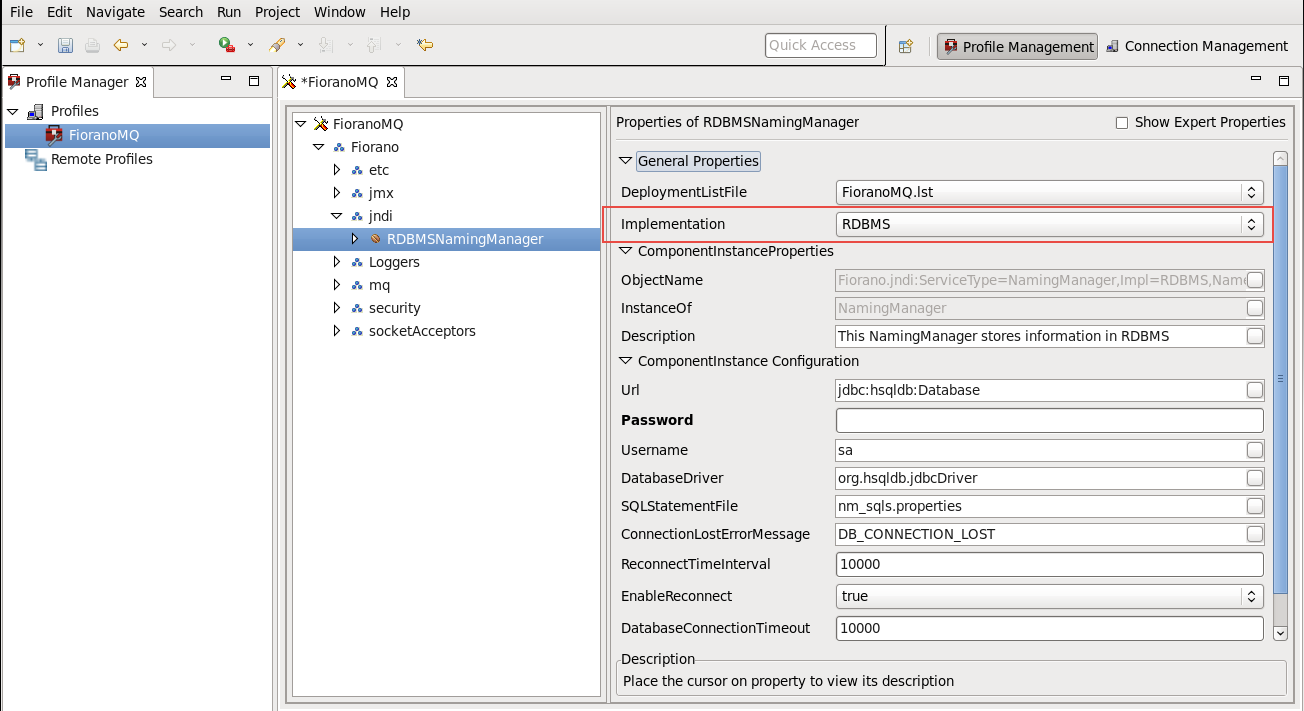Toggle the Url field checkbox
The height and width of the screenshot is (711, 1304).
(1255, 390)
